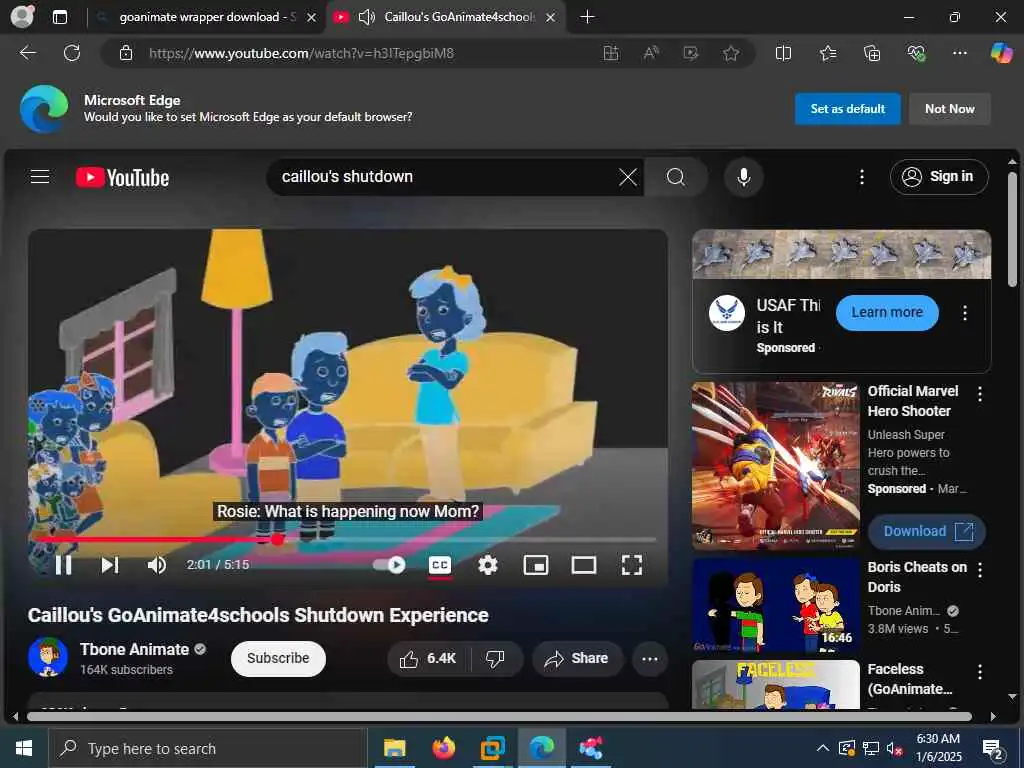Go to the YouTube home logo
Viewport: 1024px width, 768px height.
click(122, 178)
